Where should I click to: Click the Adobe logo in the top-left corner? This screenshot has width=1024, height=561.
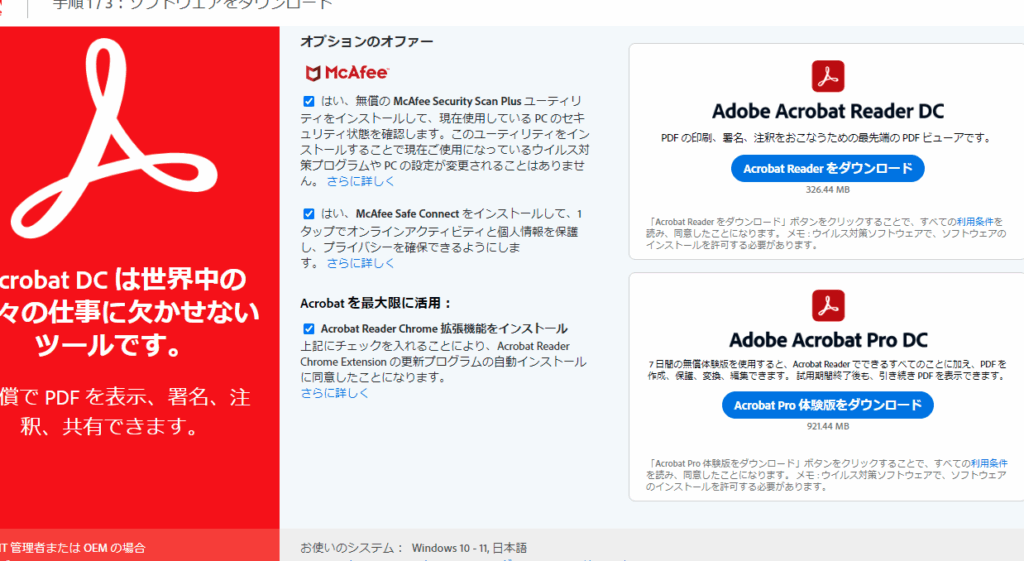[x=6, y=5]
